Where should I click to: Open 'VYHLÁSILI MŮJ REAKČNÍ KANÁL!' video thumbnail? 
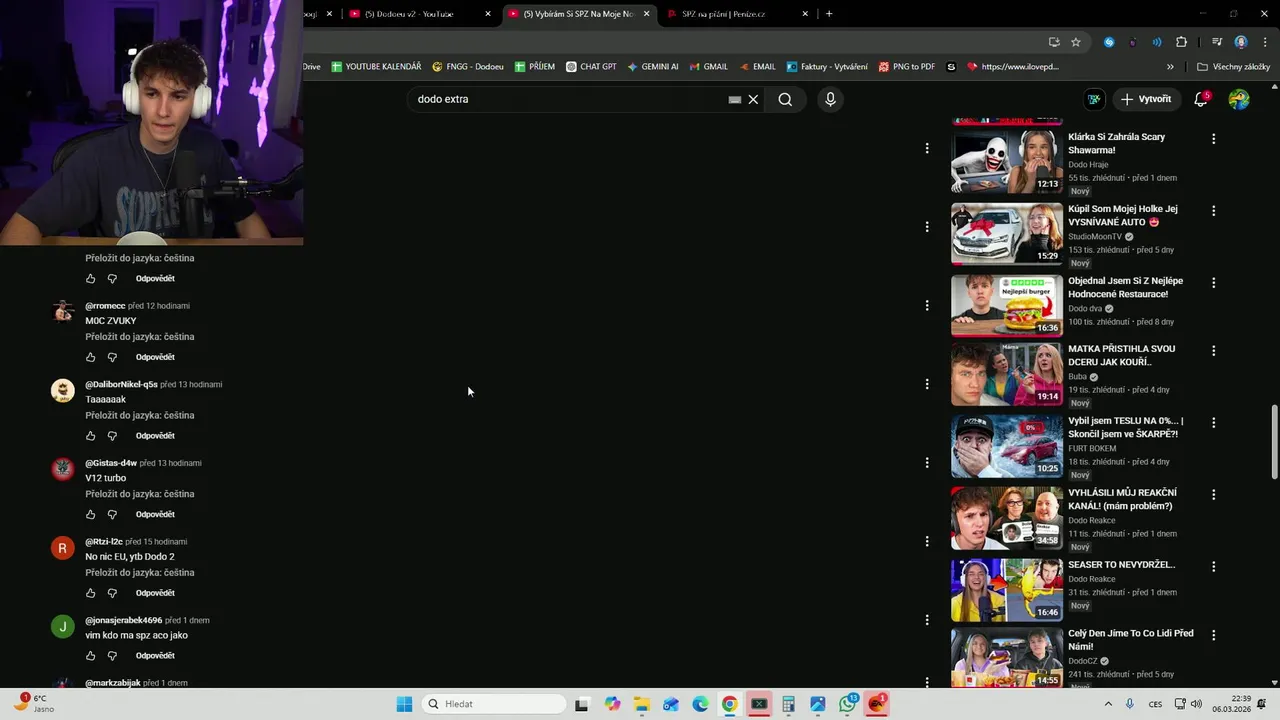point(1006,518)
